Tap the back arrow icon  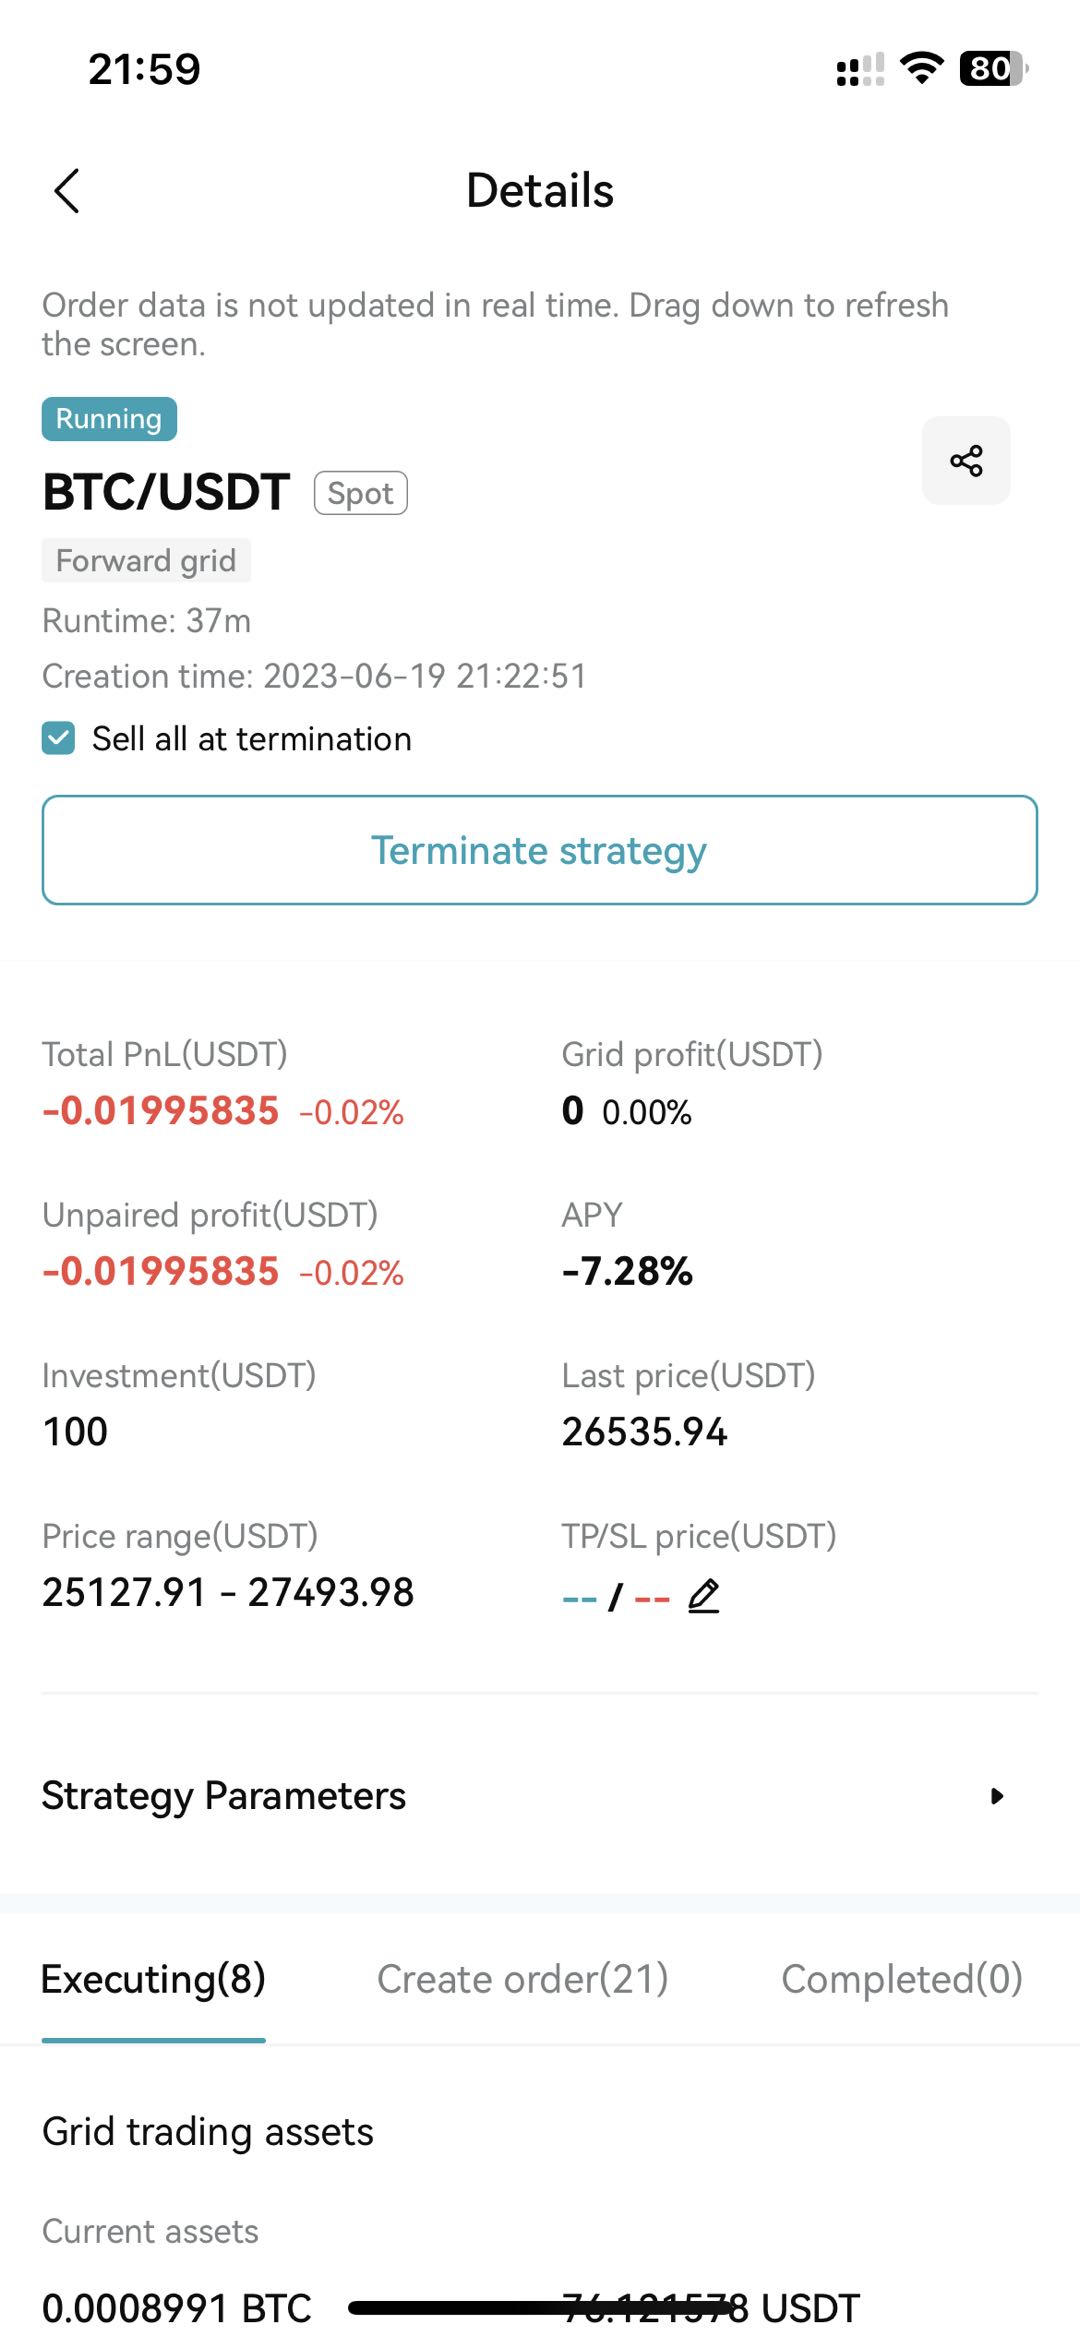[67, 191]
